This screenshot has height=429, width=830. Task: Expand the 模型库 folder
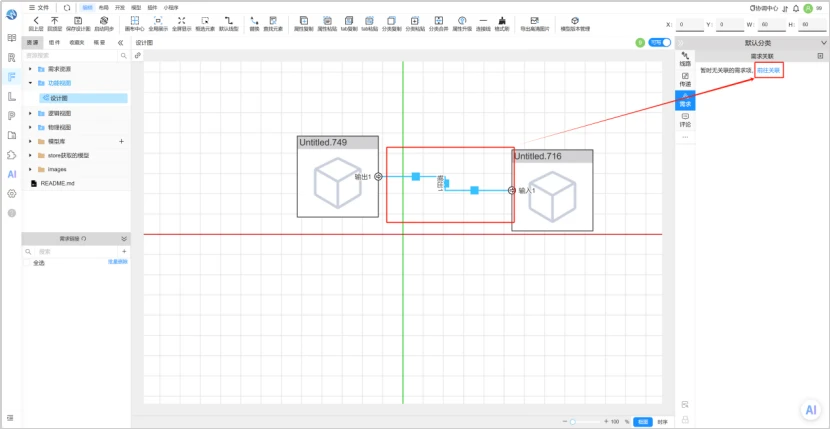[x=30, y=141]
